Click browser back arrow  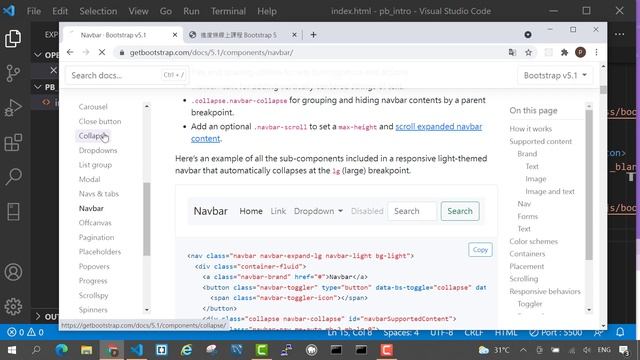click(70, 52)
